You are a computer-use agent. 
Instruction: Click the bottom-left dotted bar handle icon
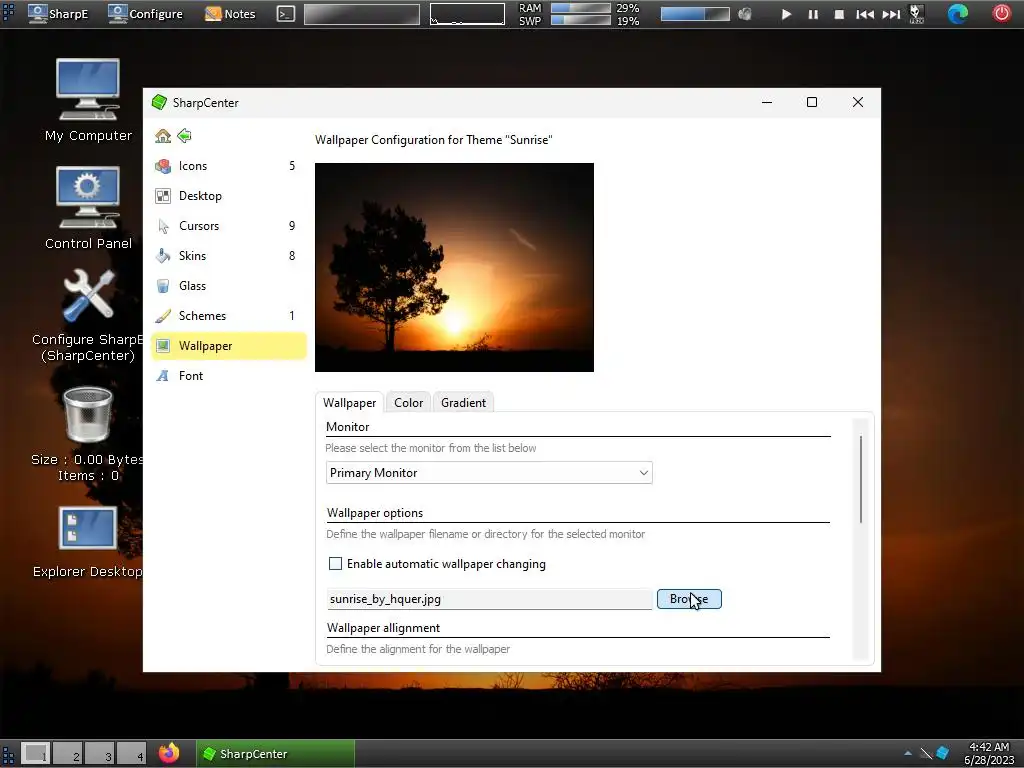[x=8, y=754]
